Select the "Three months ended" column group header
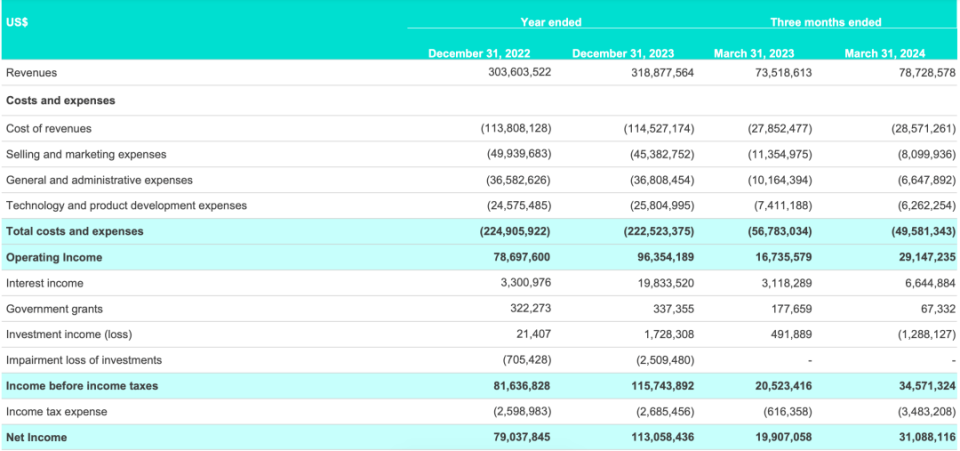Viewport: 960px width, 451px height. point(825,22)
